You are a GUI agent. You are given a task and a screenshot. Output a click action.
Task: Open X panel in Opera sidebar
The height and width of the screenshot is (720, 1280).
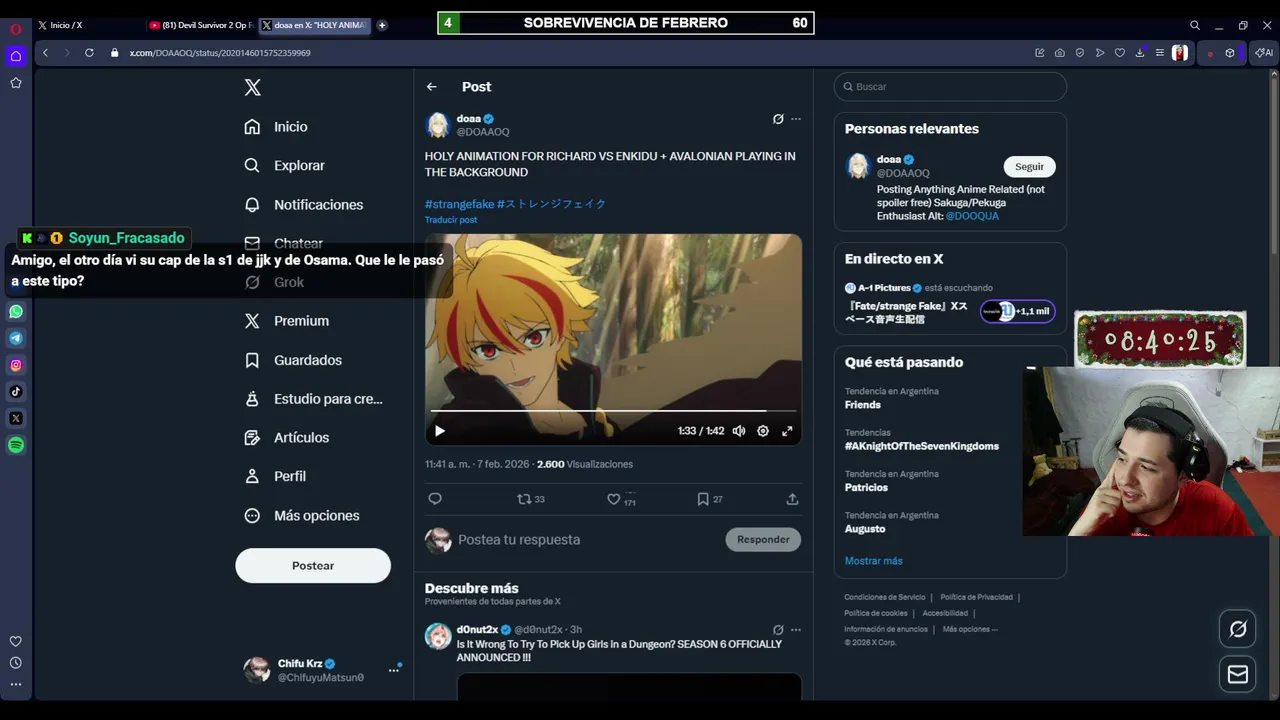tap(16, 418)
